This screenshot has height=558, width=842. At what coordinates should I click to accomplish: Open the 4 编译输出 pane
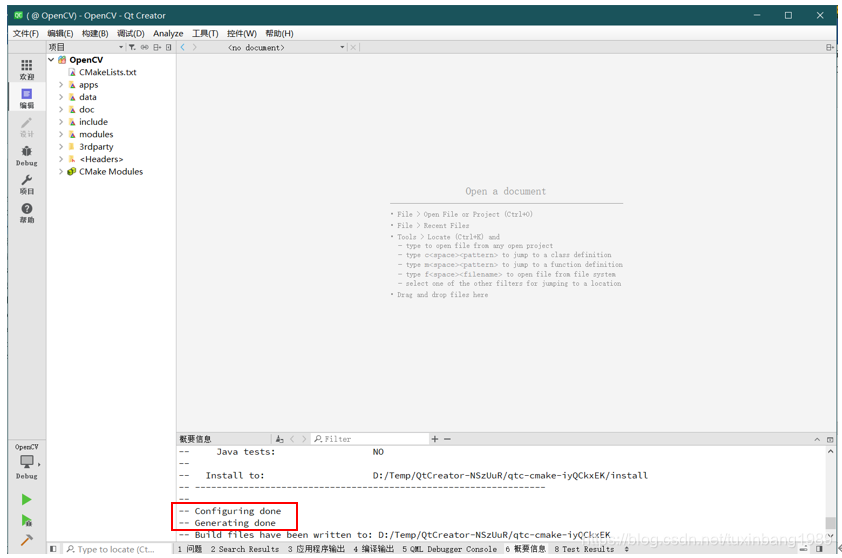tap(374, 549)
